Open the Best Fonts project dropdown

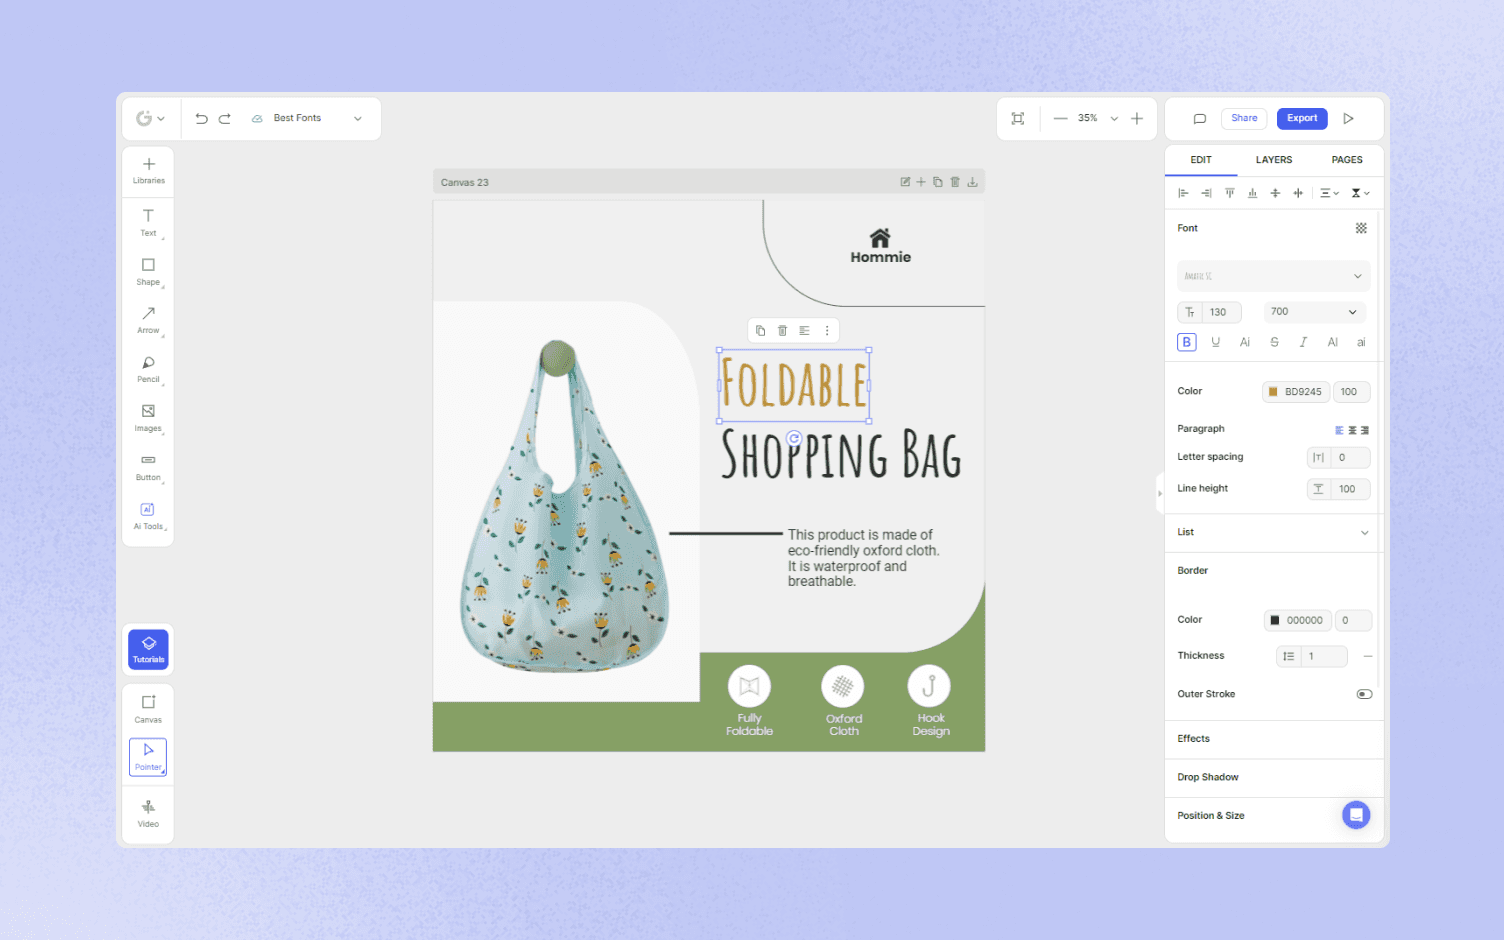pyautogui.click(x=307, y=118)
